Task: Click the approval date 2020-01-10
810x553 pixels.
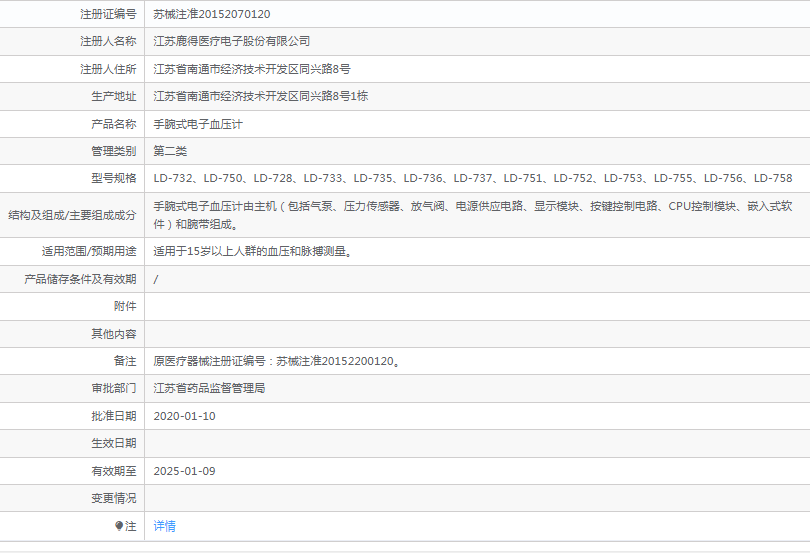Action: [x=184, y=416]
